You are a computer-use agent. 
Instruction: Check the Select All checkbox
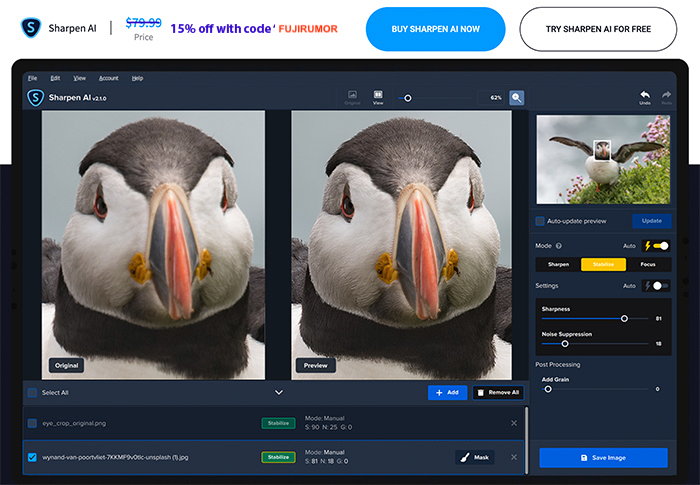pos(32,393)
